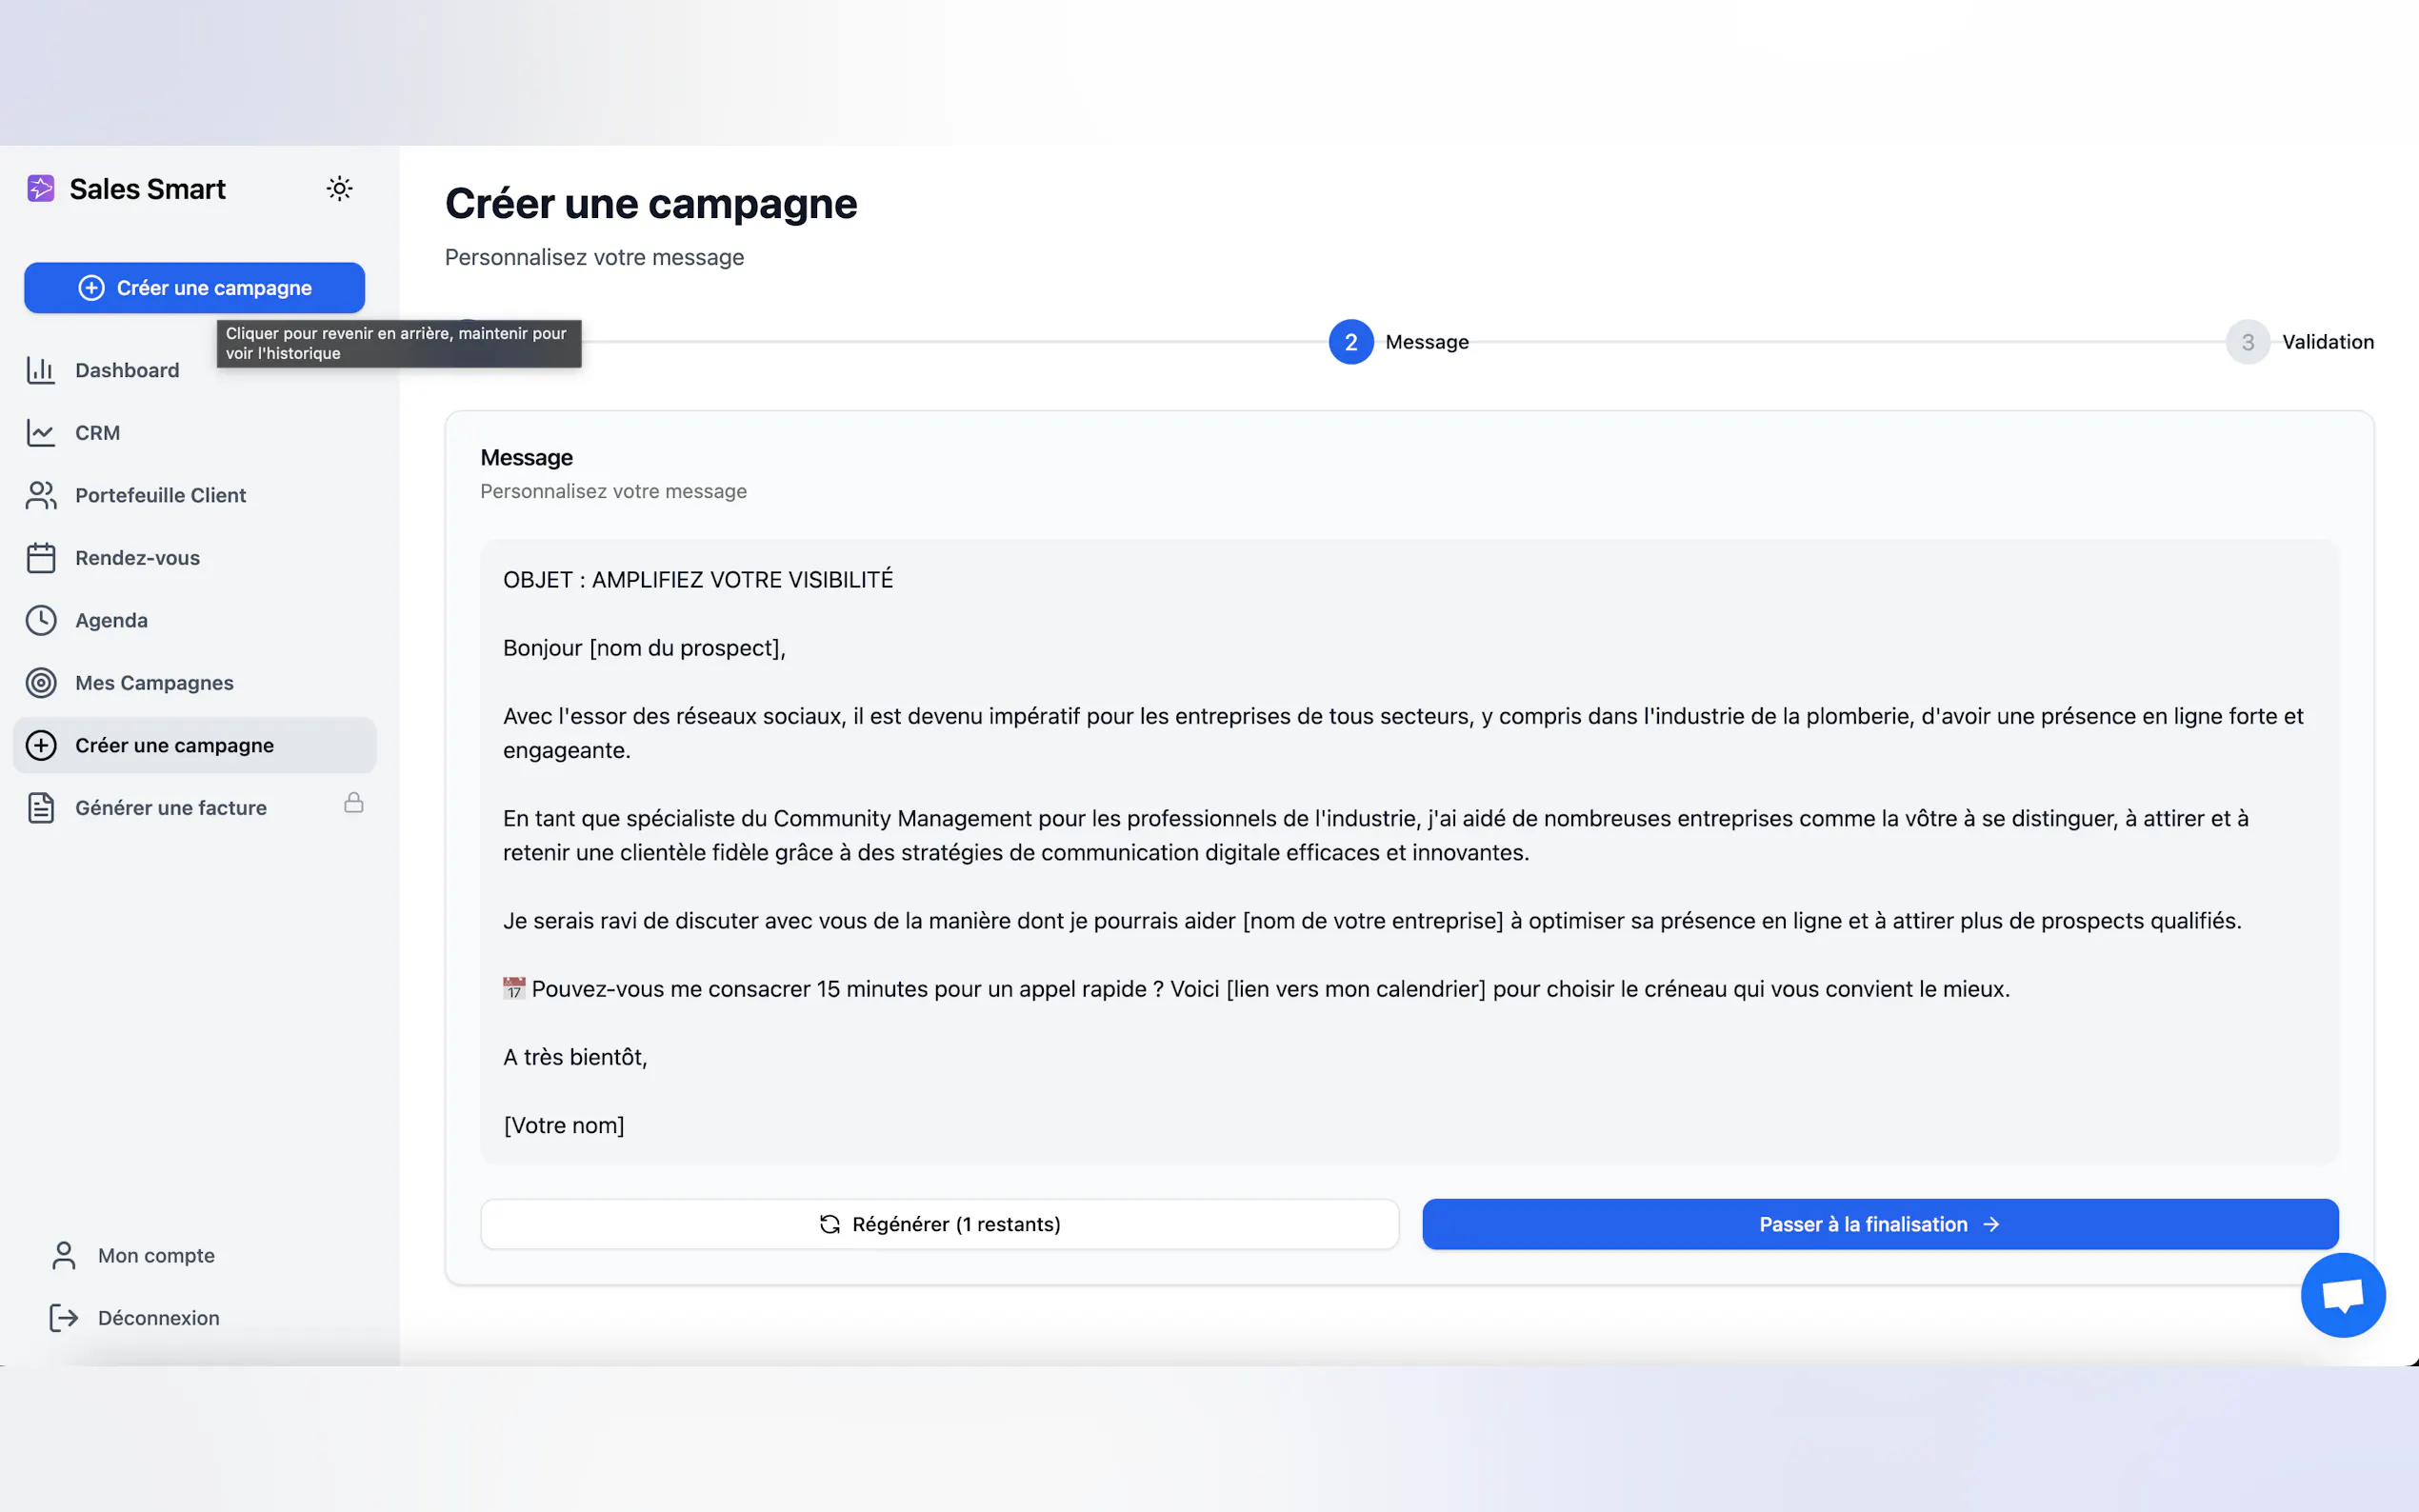
Task: Click the lock icon beside Générer une facture
Action: [x=354, y=803]
